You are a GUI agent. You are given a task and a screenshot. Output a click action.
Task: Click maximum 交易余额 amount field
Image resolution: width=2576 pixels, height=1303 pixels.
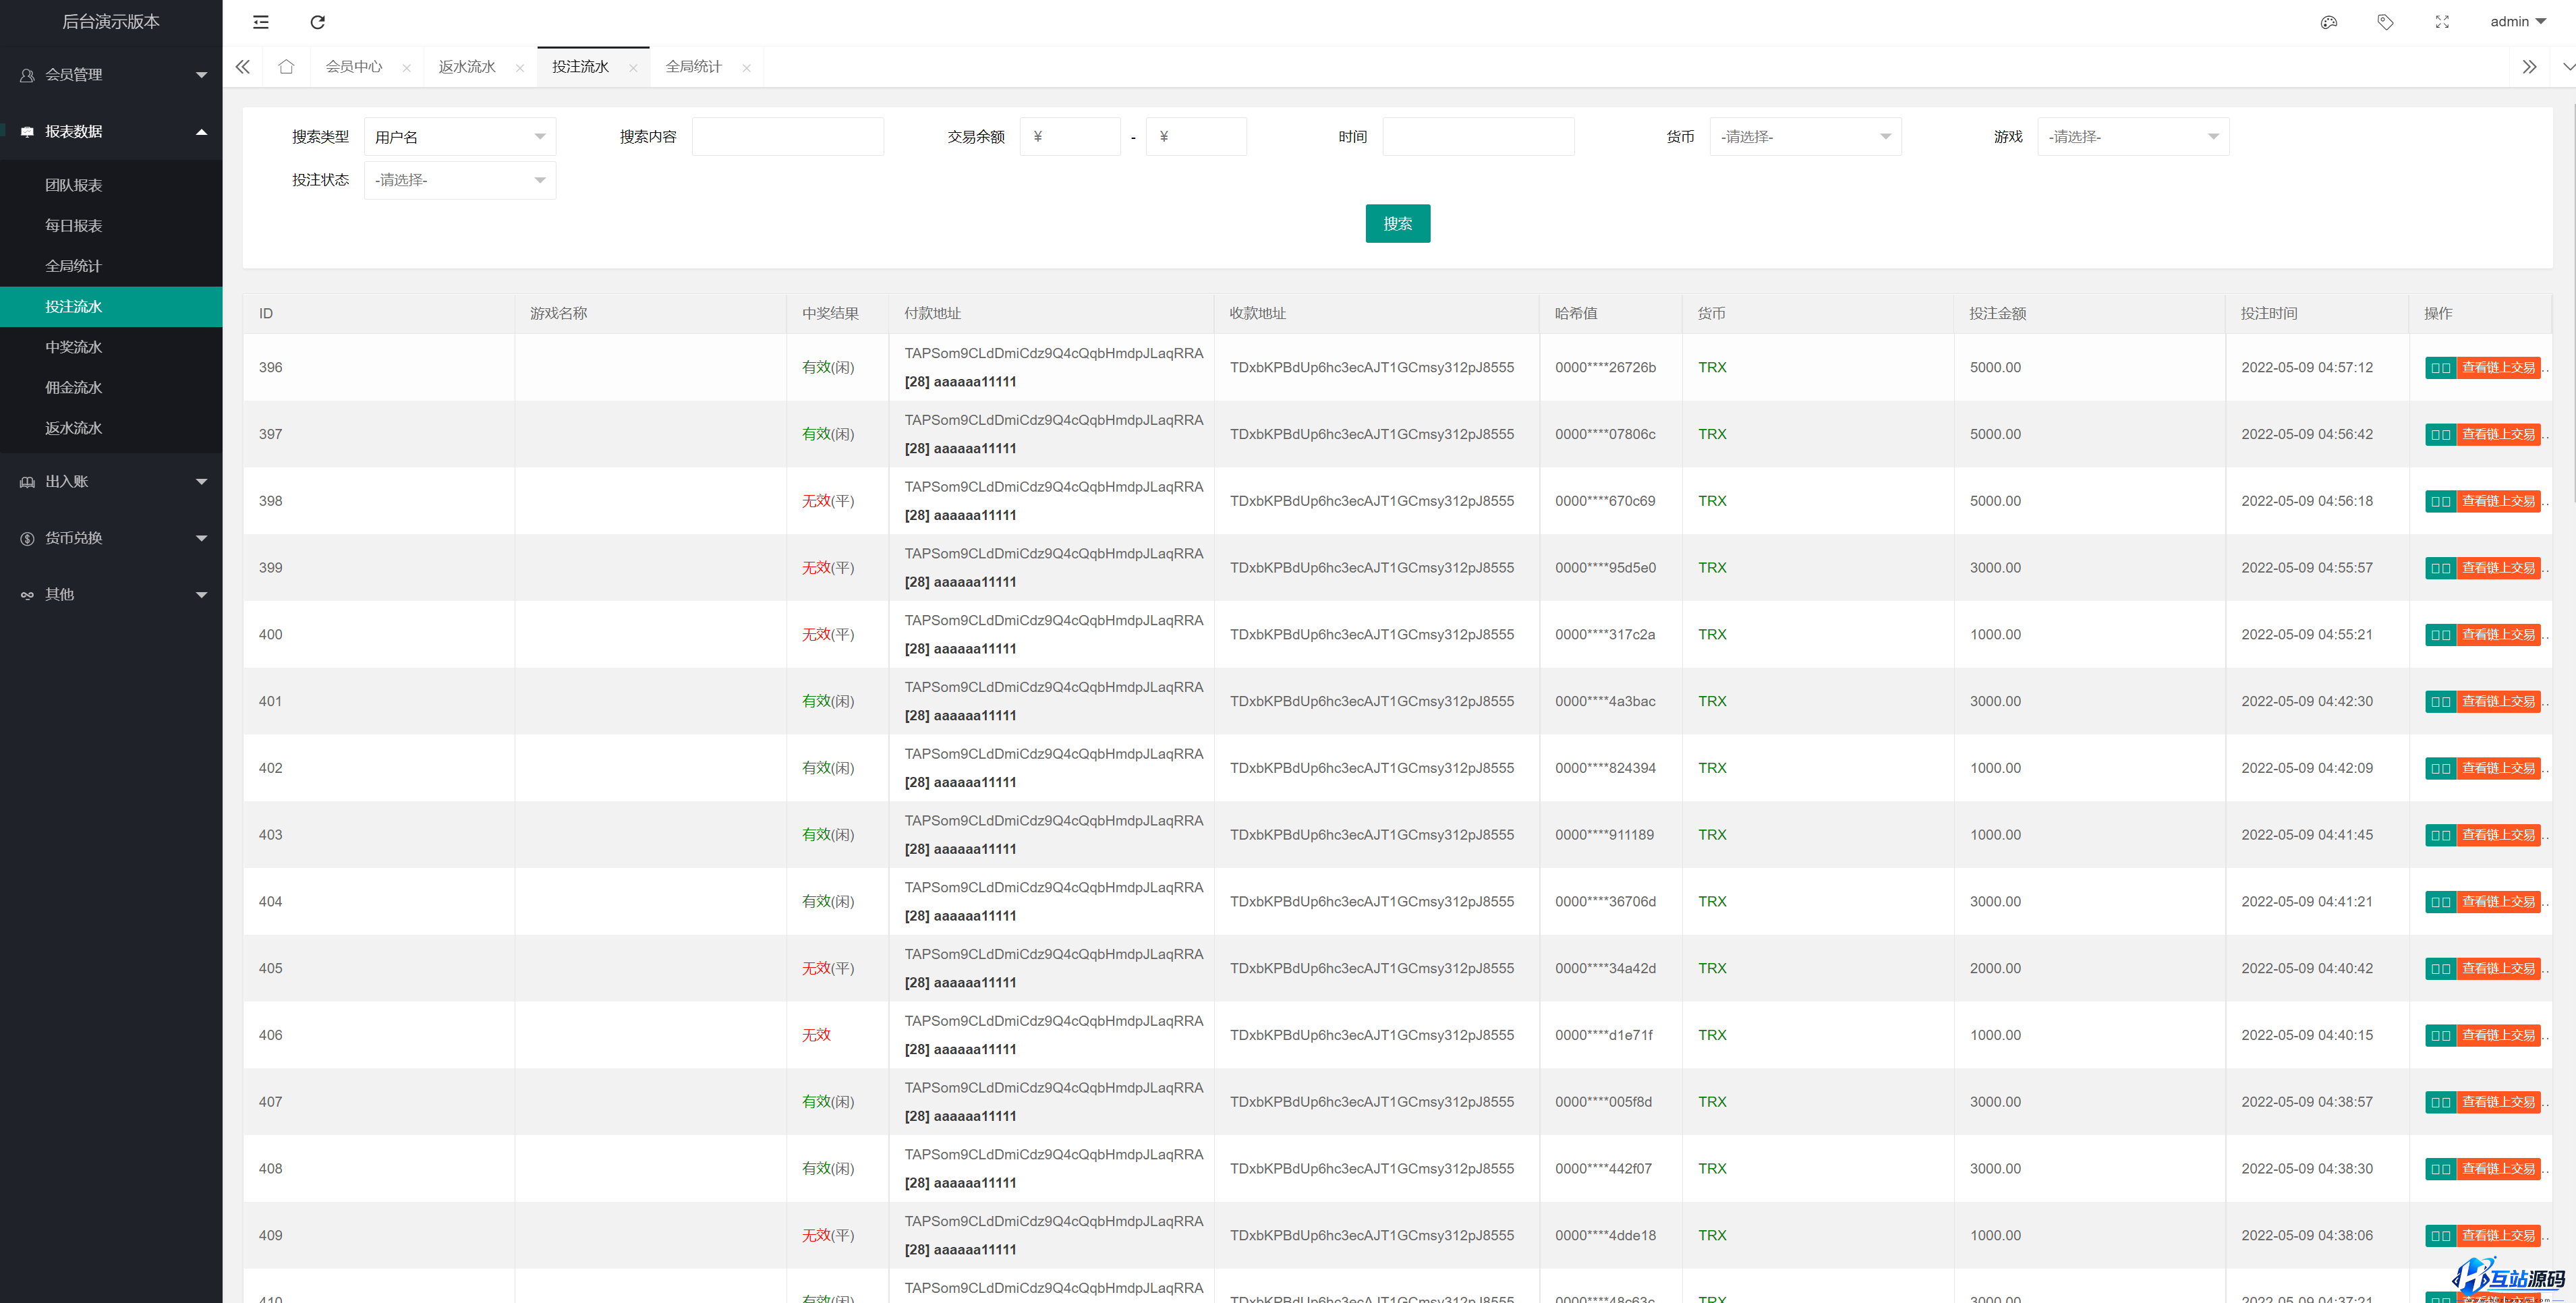tap(1196, 137)
